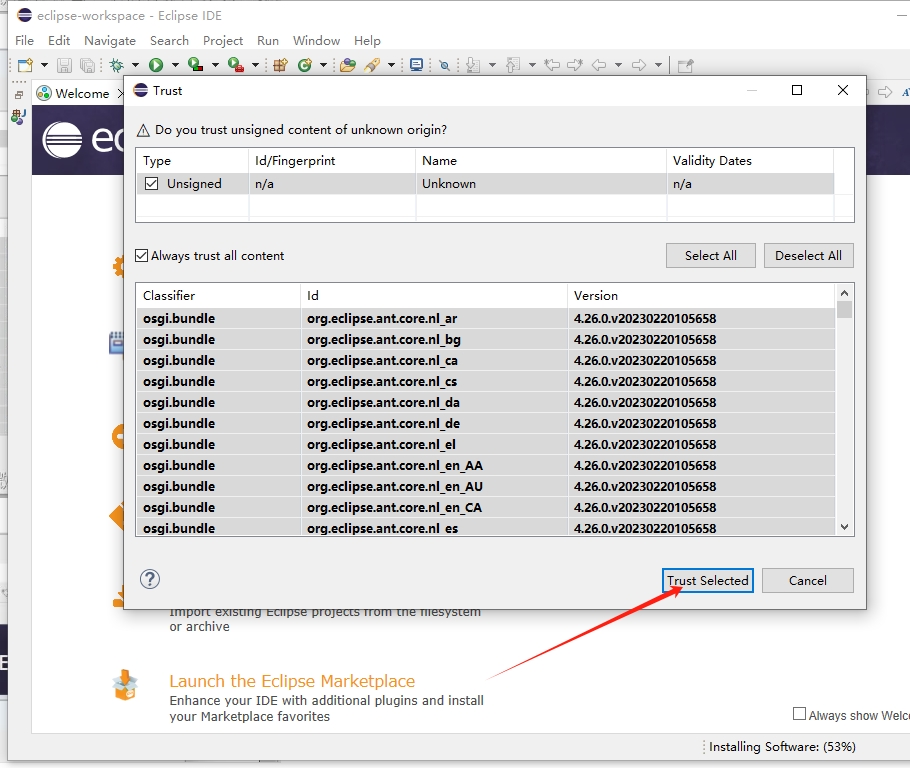This screenshot has width=910, height=768.
Task: Click the New Java Class icon
Action: point(305,65)
